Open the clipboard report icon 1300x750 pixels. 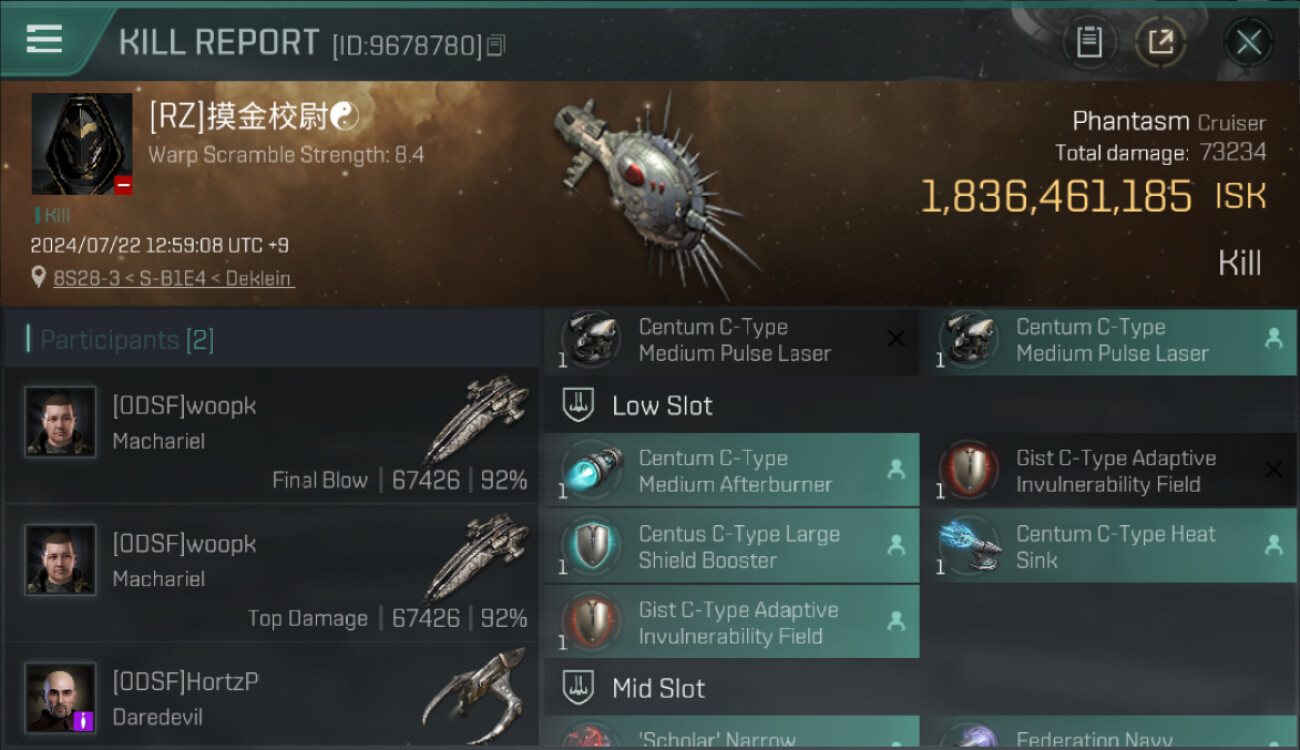[1089, 42]
